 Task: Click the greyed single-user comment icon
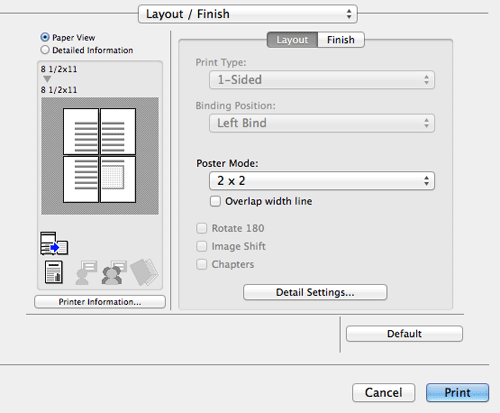pyautogui.click(x=86, y=272)
